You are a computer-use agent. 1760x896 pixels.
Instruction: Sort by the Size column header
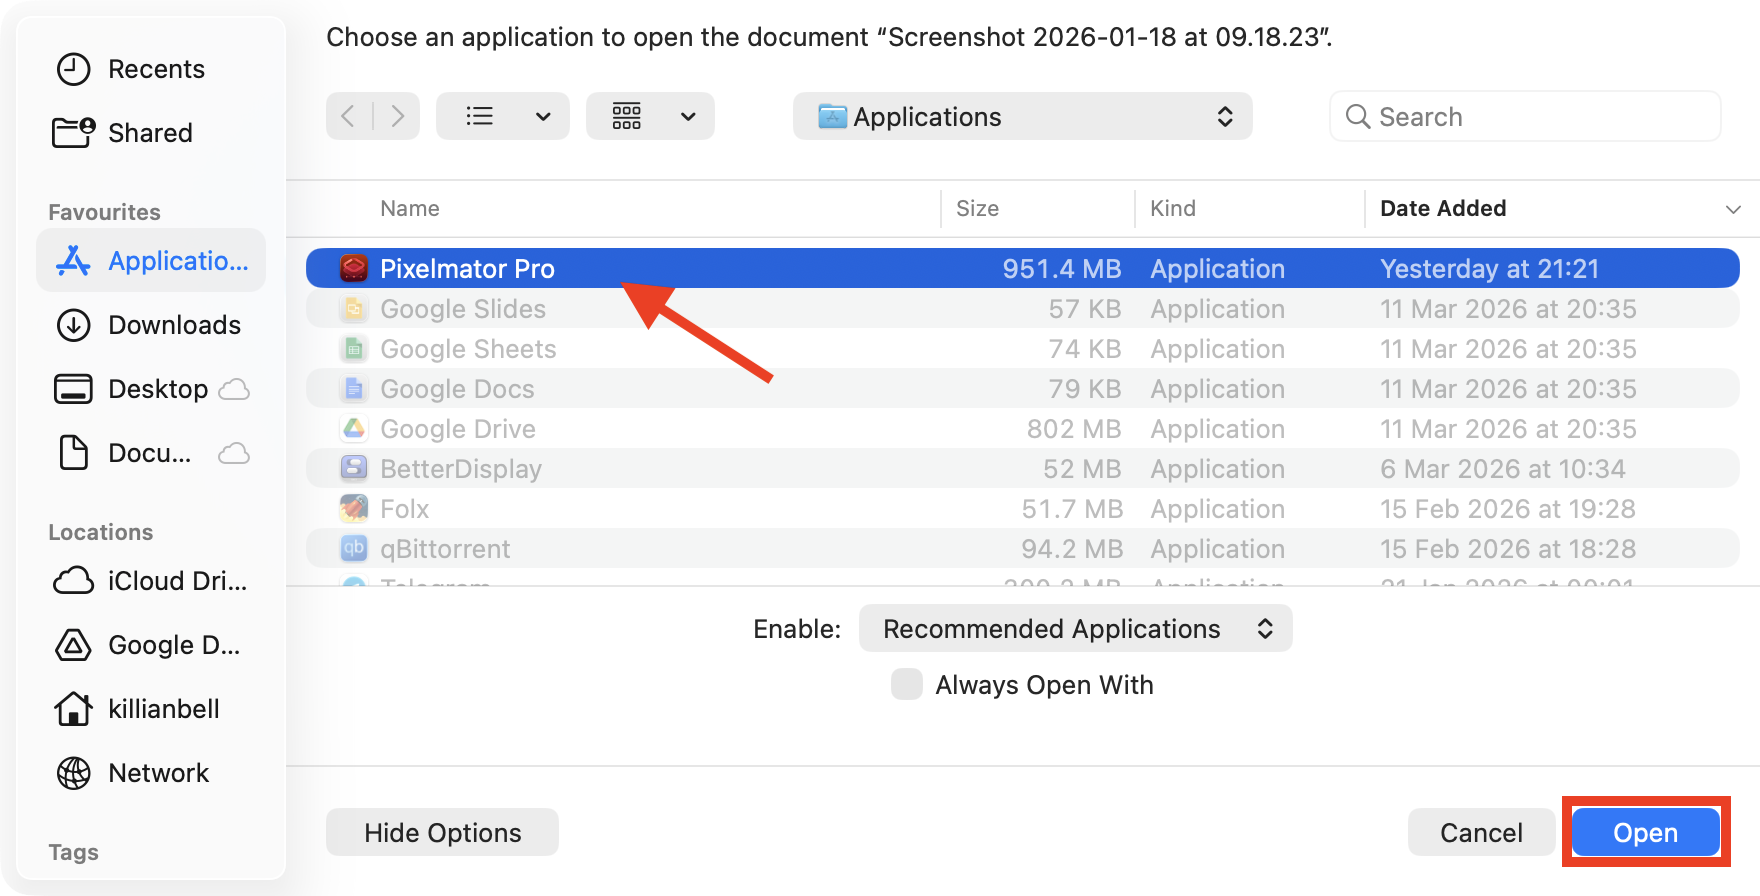[977, 208]
